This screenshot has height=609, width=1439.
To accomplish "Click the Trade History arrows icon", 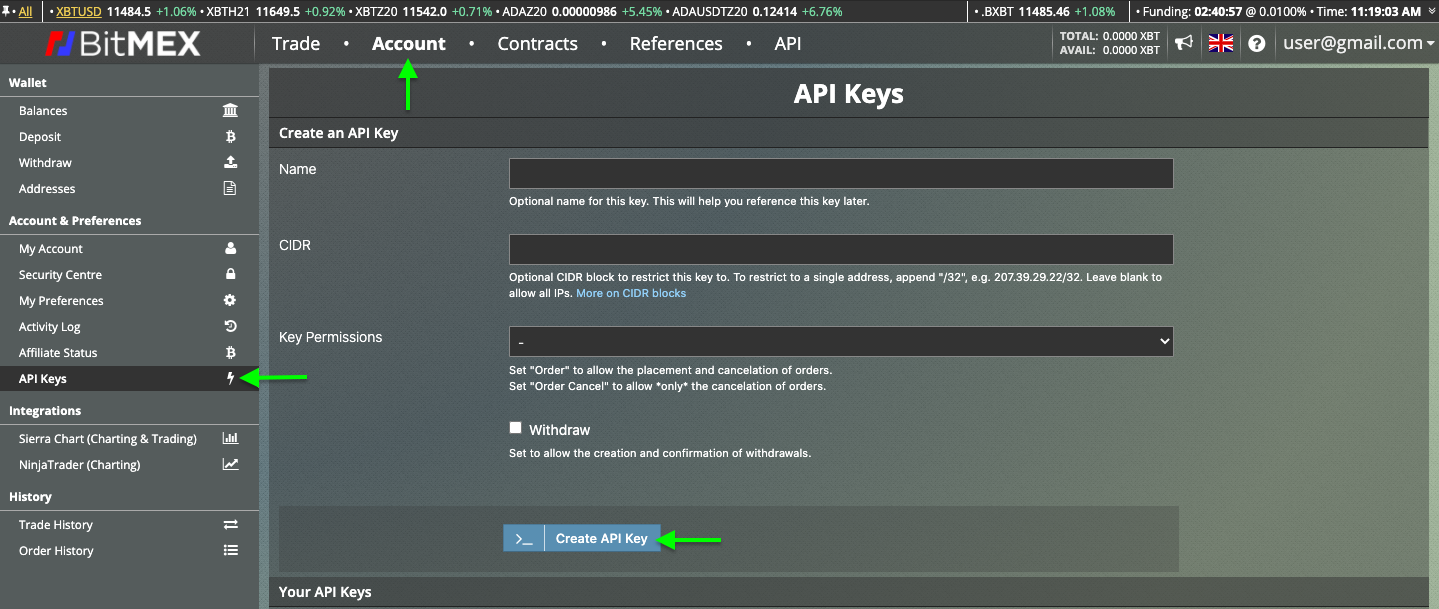I will click(x=230, y=525).
